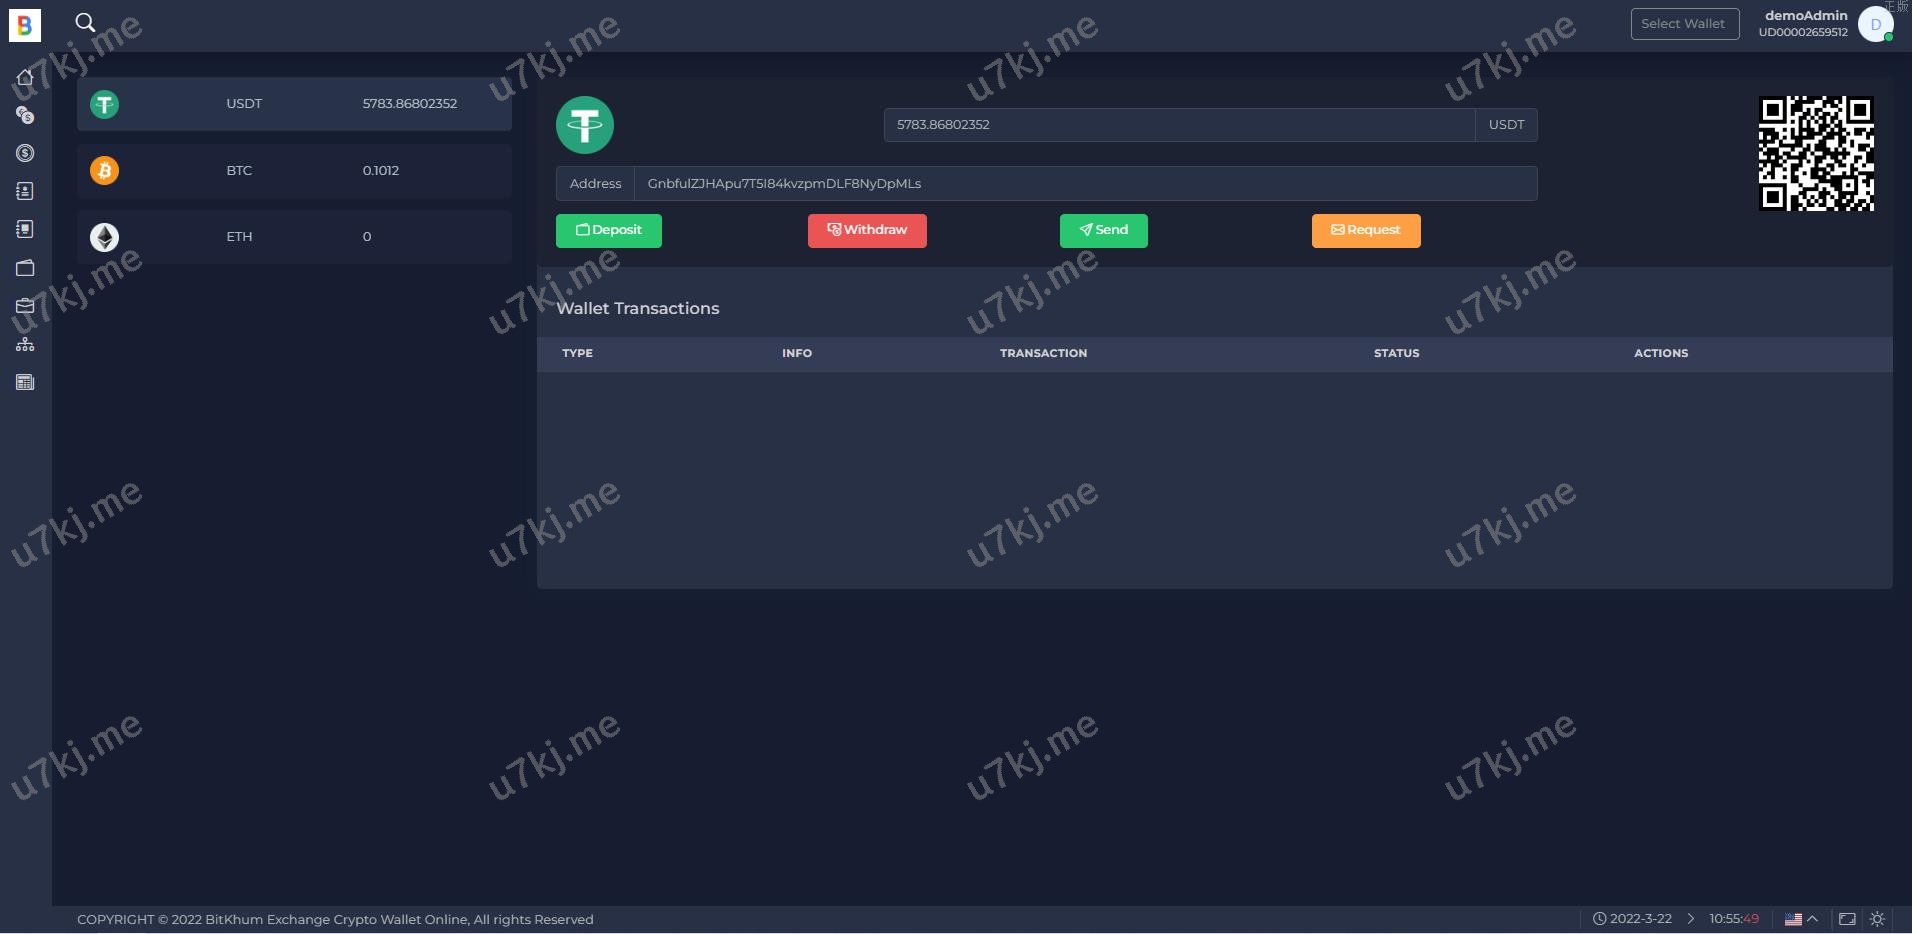Open the home icon in sidebar

click(x=25, y=77)
